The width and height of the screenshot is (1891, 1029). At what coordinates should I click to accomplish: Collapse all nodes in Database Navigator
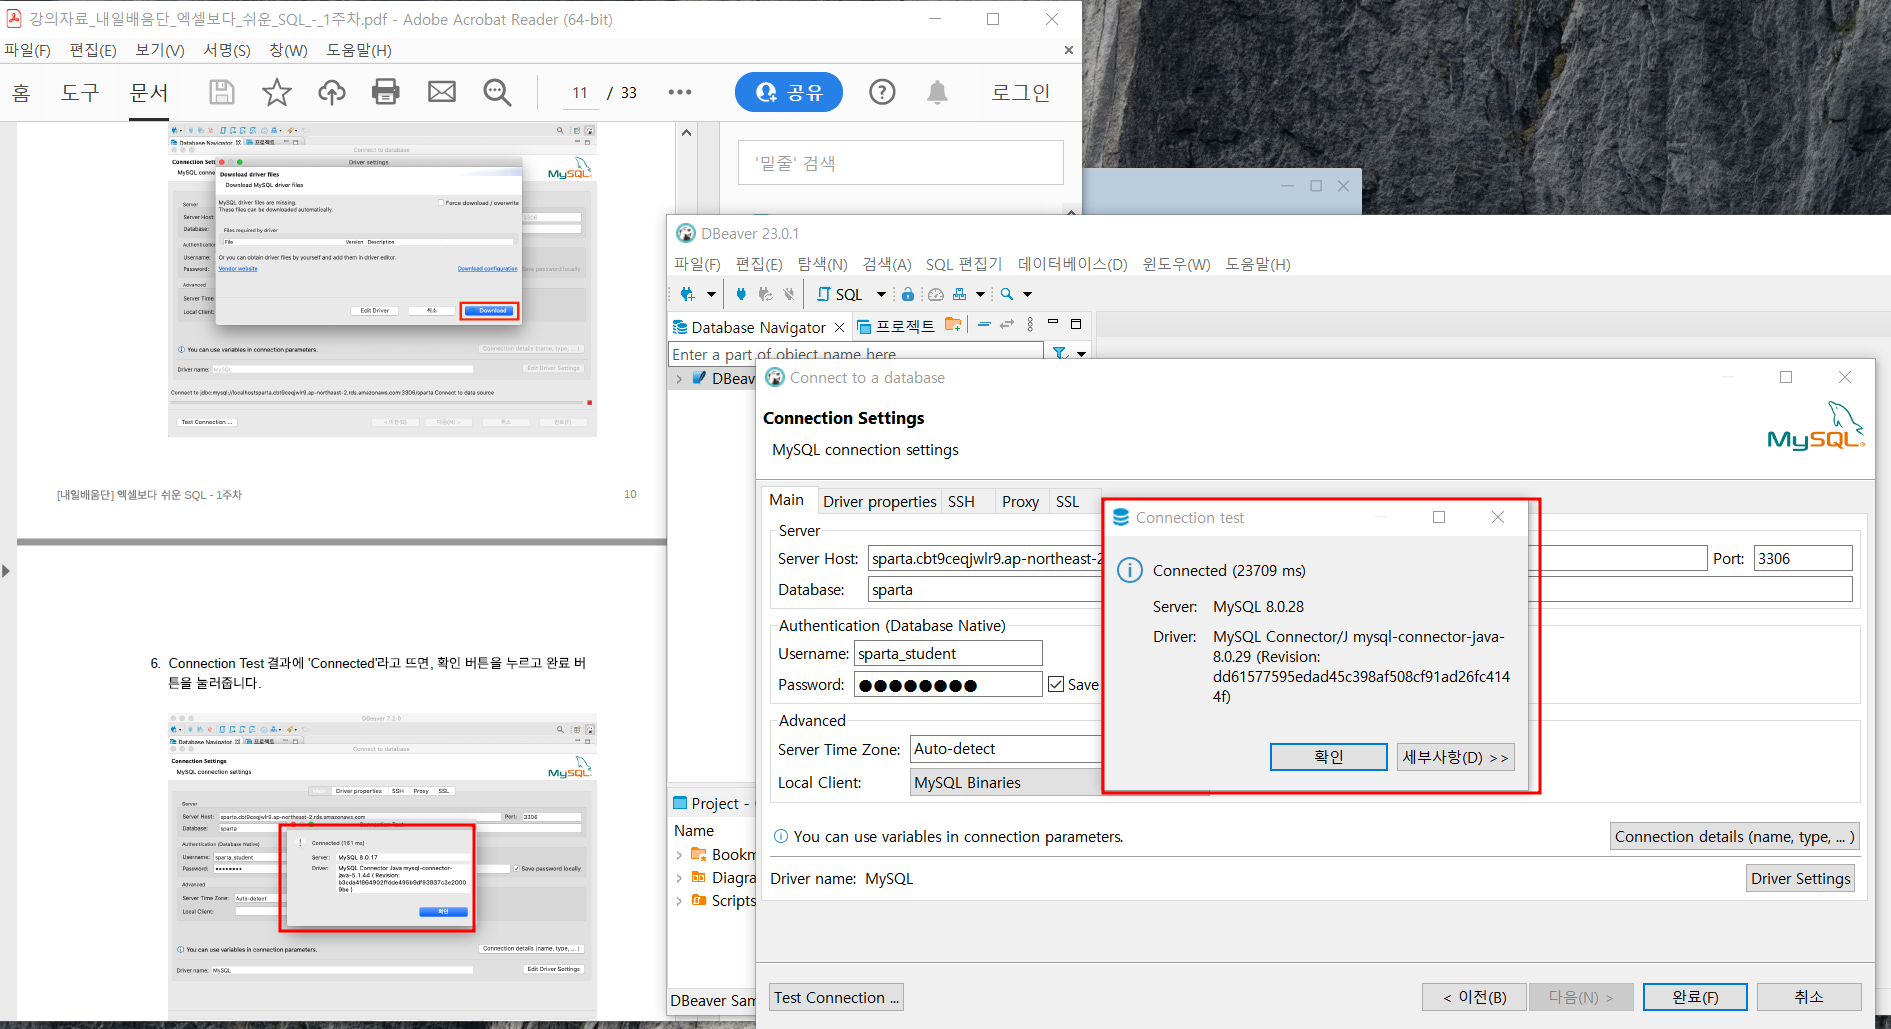tap(984, 325)
